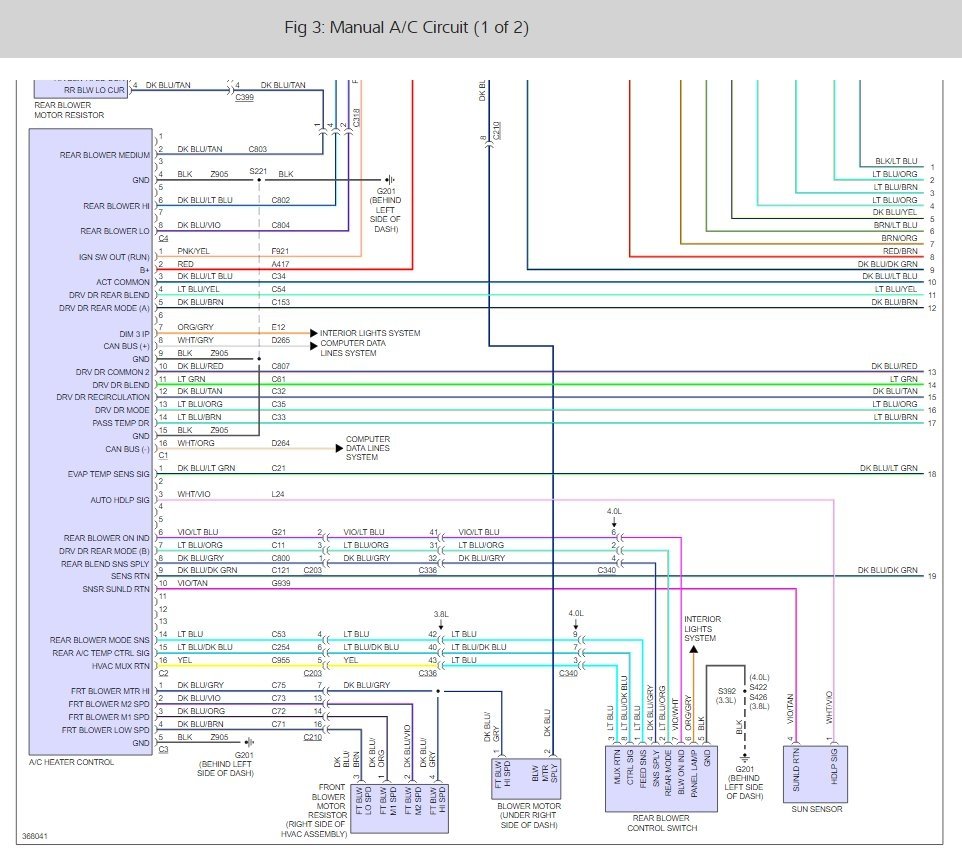The image size is (962, 856).
Task: Select the 'DIM 3 IP' pin label
Action: click(x=134, y=334)
